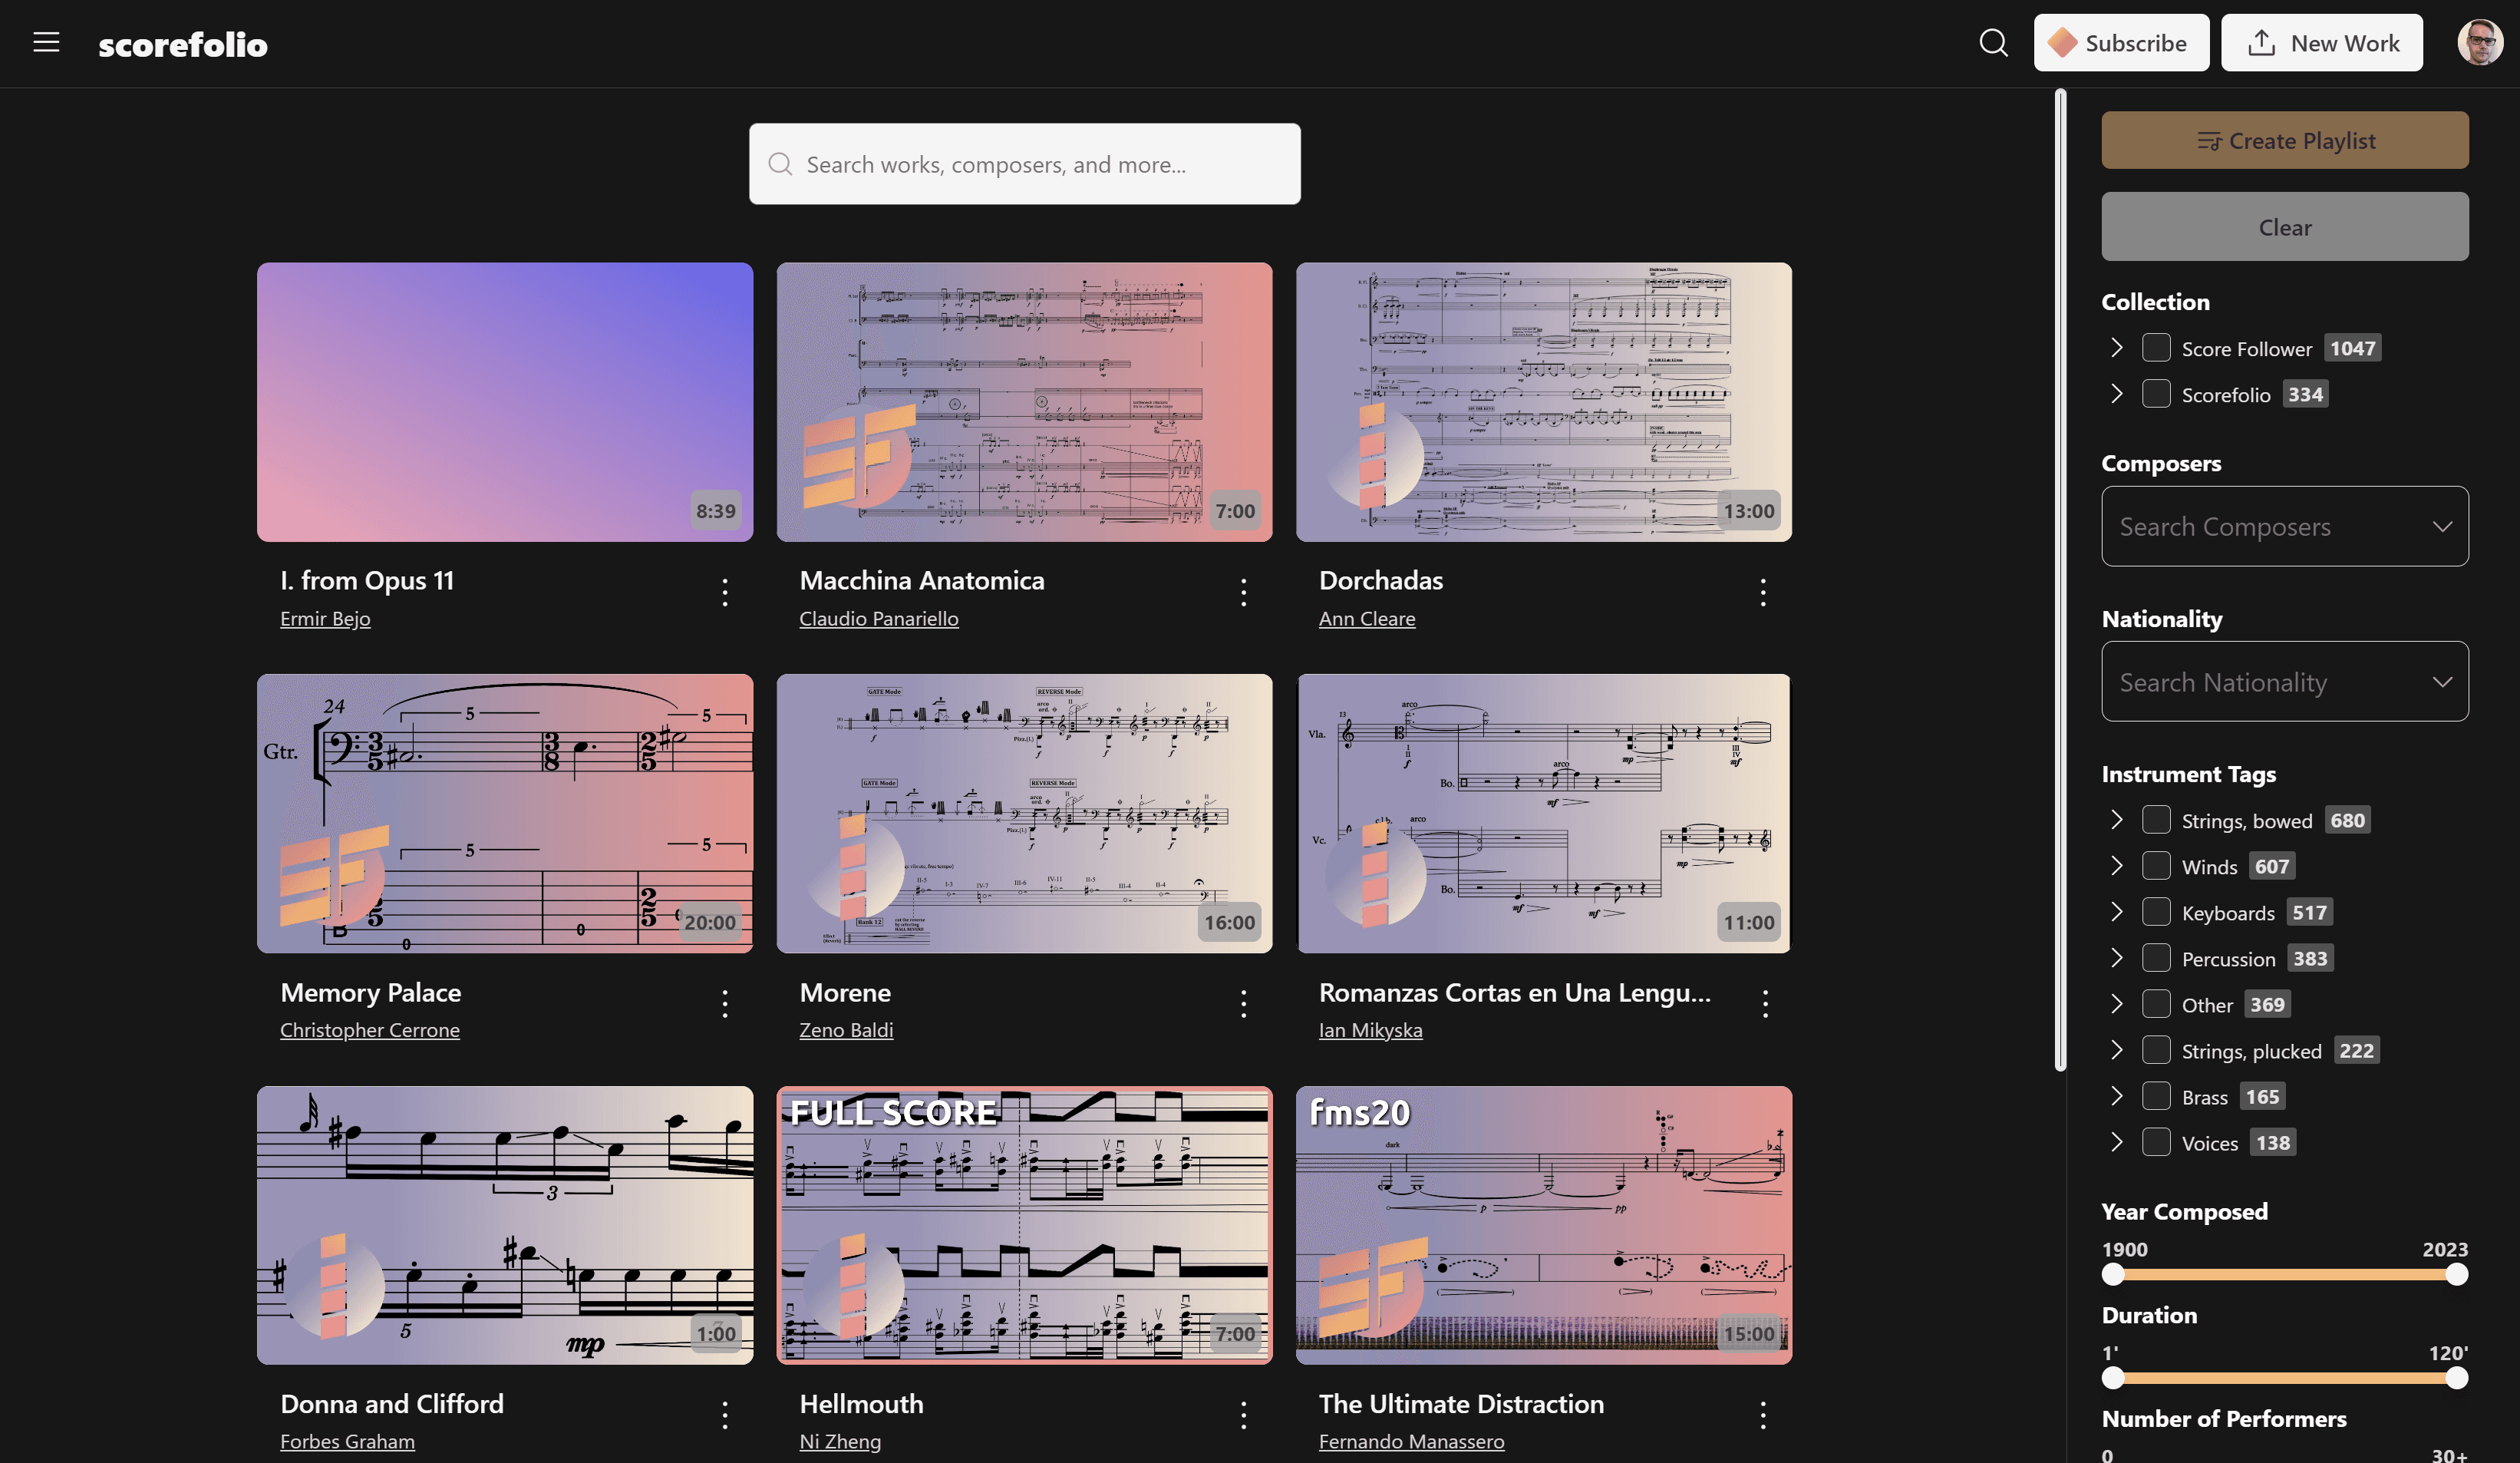The height and width of the screenshot is (1463, 2520).
Task: Click in the search works input field
Action: 1025,163
